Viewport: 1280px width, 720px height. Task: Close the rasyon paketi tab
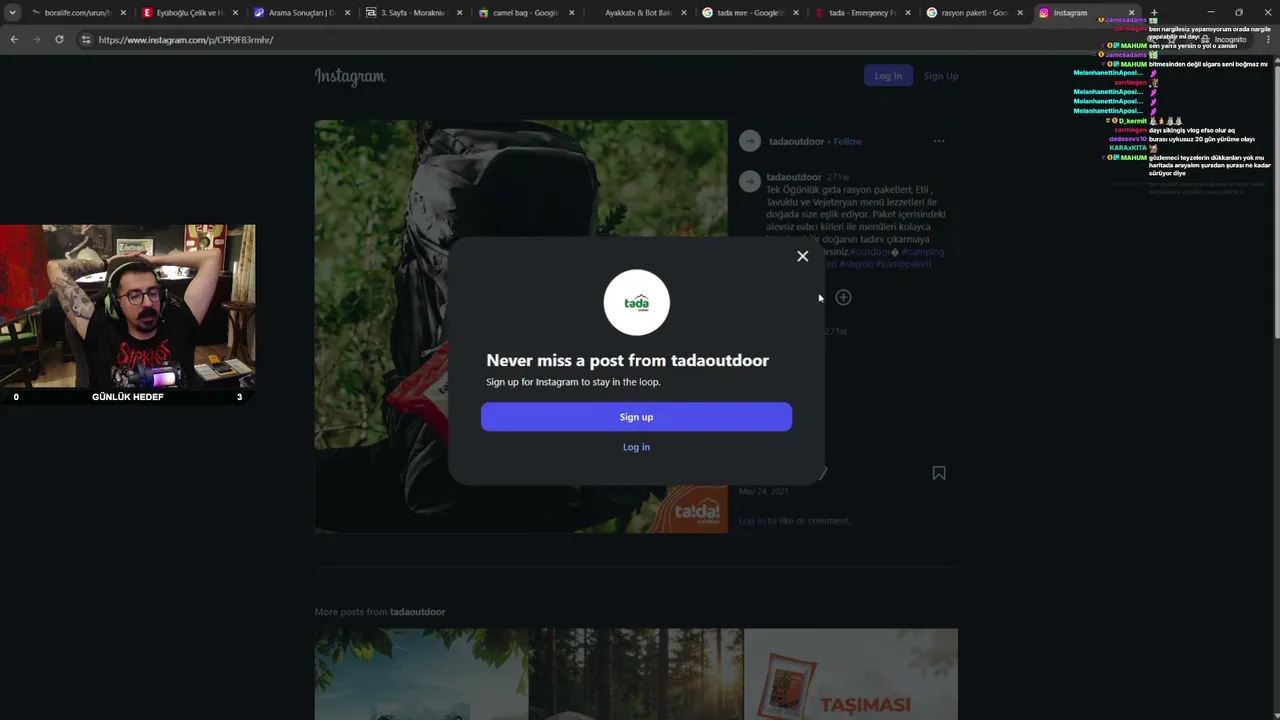[1020, 13]
